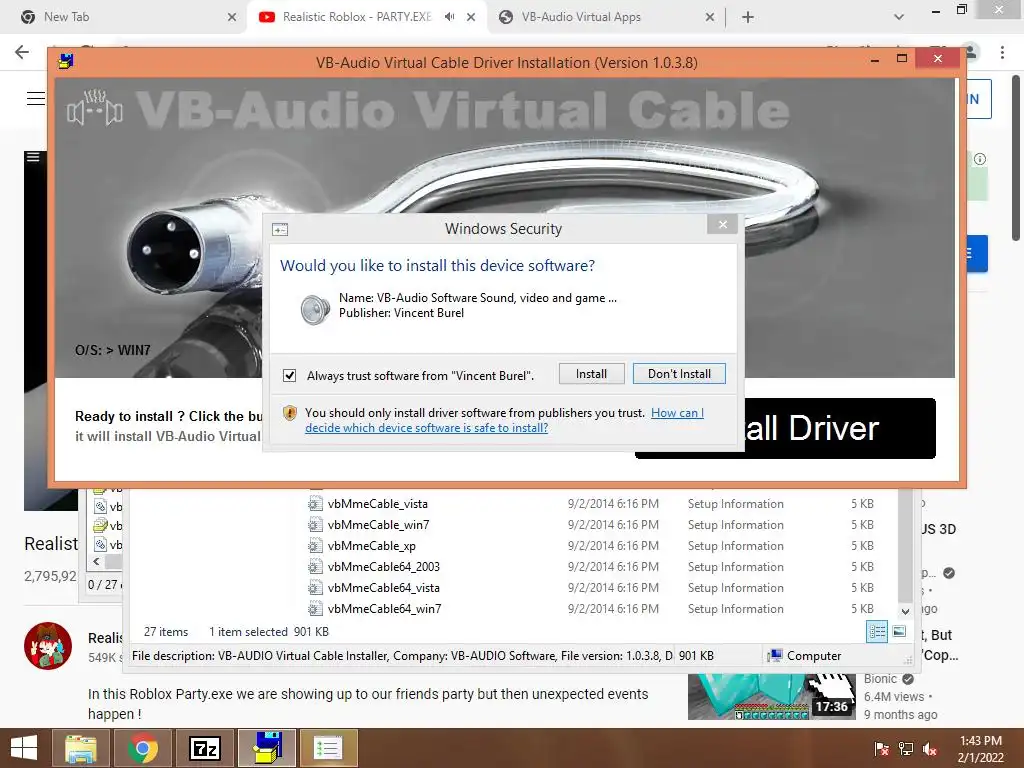Click the 9/2/2014 6:16 PM date for vbMmeCable_vista

613,504
